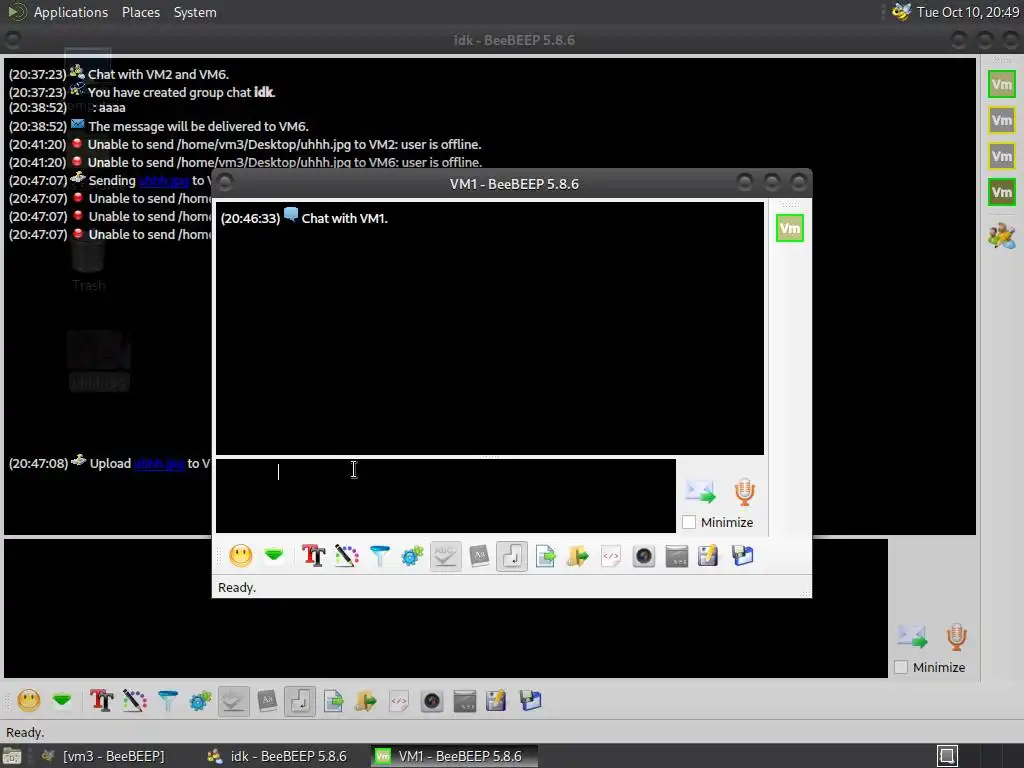Send message with envelope arrow in idk window
Screen dimensions: 1024x768
tap(912, 637)
